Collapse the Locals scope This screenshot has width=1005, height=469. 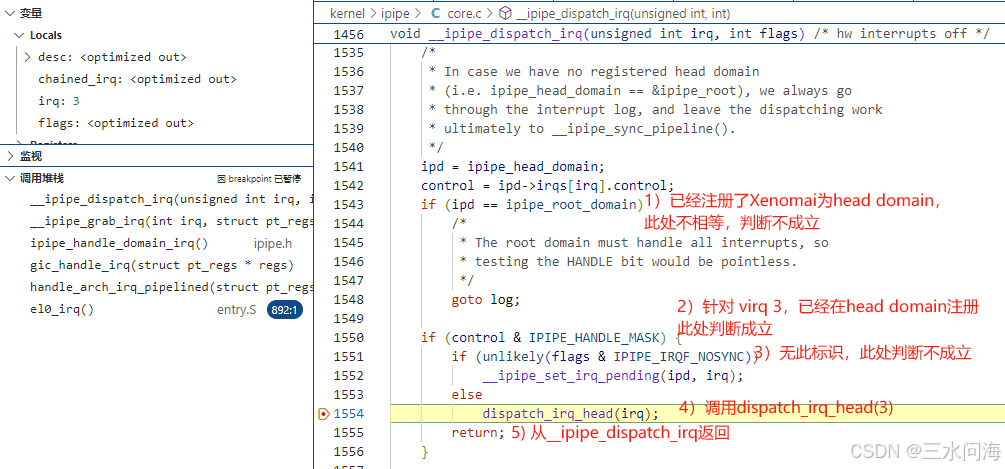tap(19, 35)
